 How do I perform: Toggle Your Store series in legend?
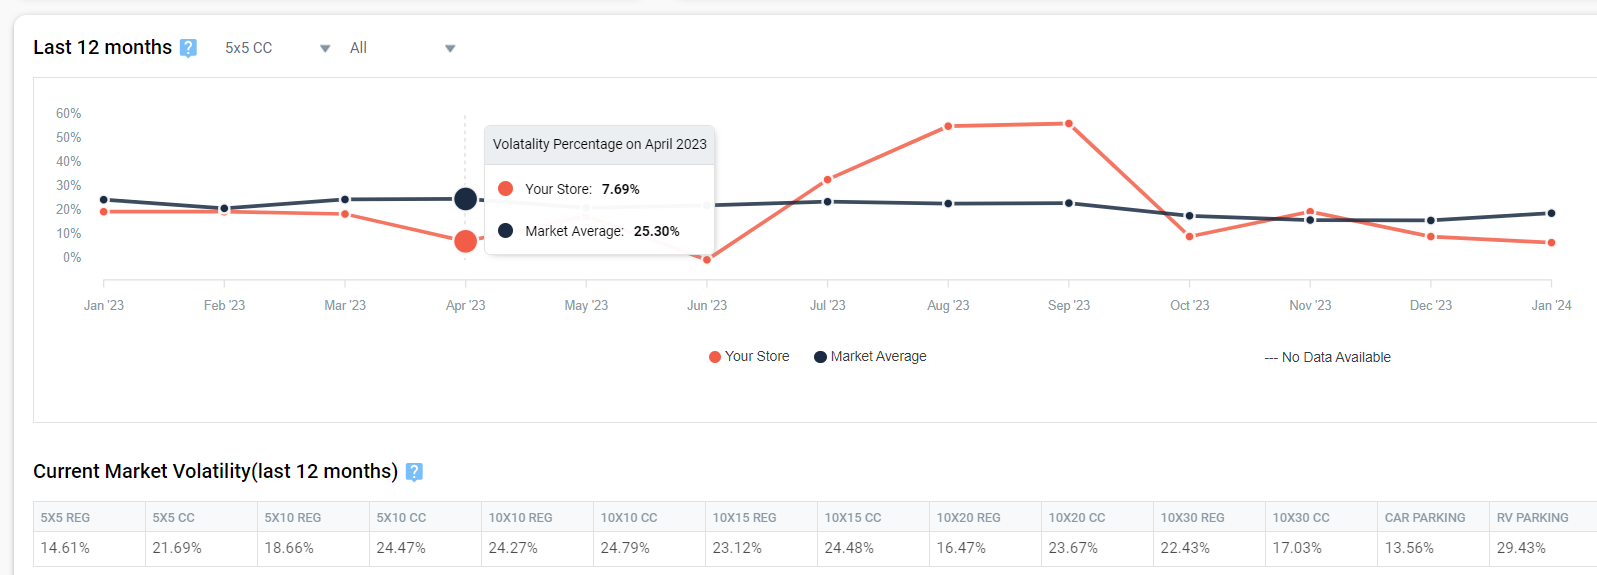coord(749,357)
